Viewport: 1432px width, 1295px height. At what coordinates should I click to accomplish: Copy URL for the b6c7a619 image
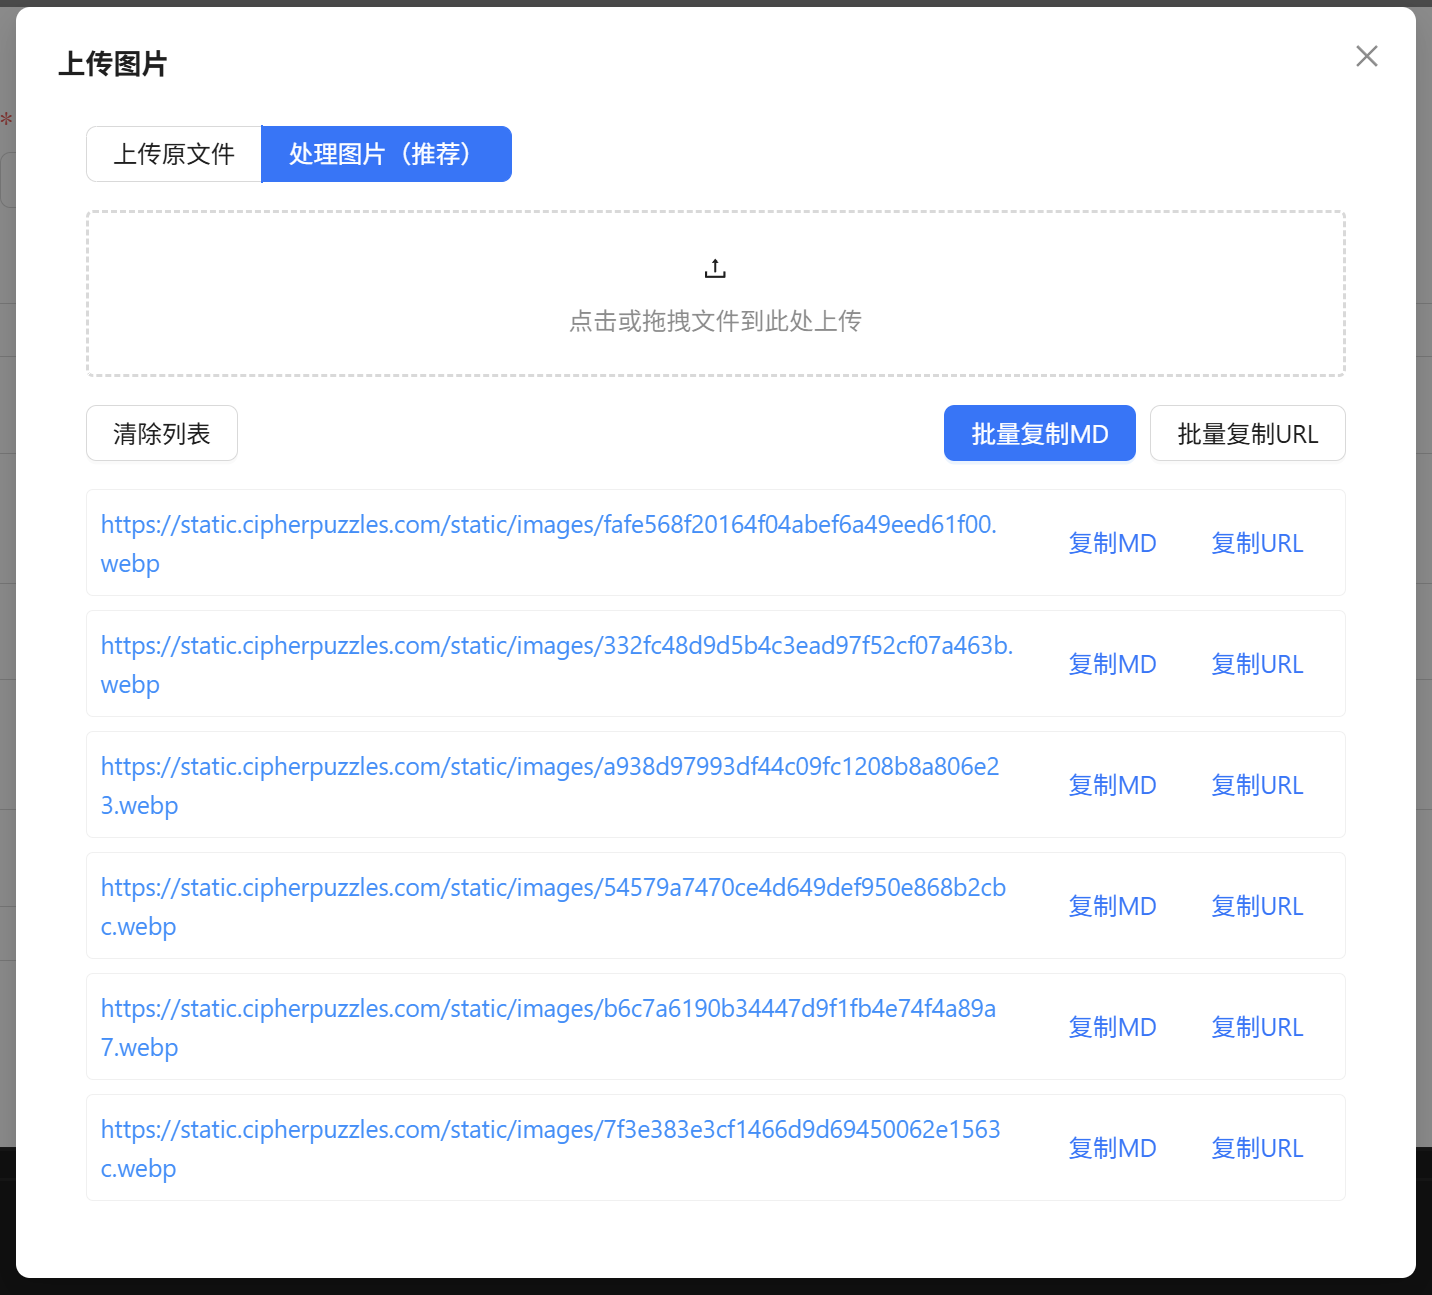point(1257,1028)
